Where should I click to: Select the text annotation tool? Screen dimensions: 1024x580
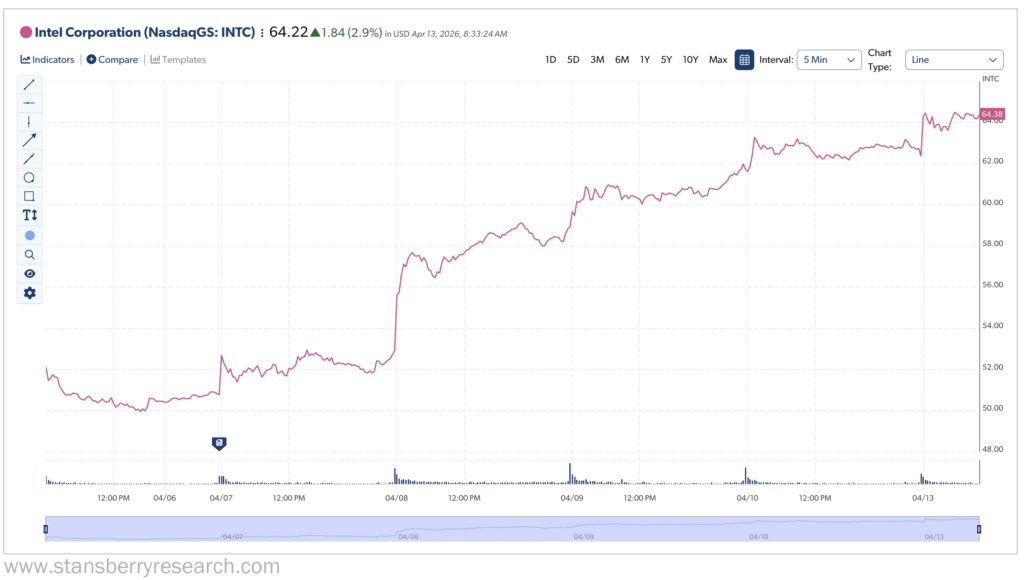click(29, 215)
